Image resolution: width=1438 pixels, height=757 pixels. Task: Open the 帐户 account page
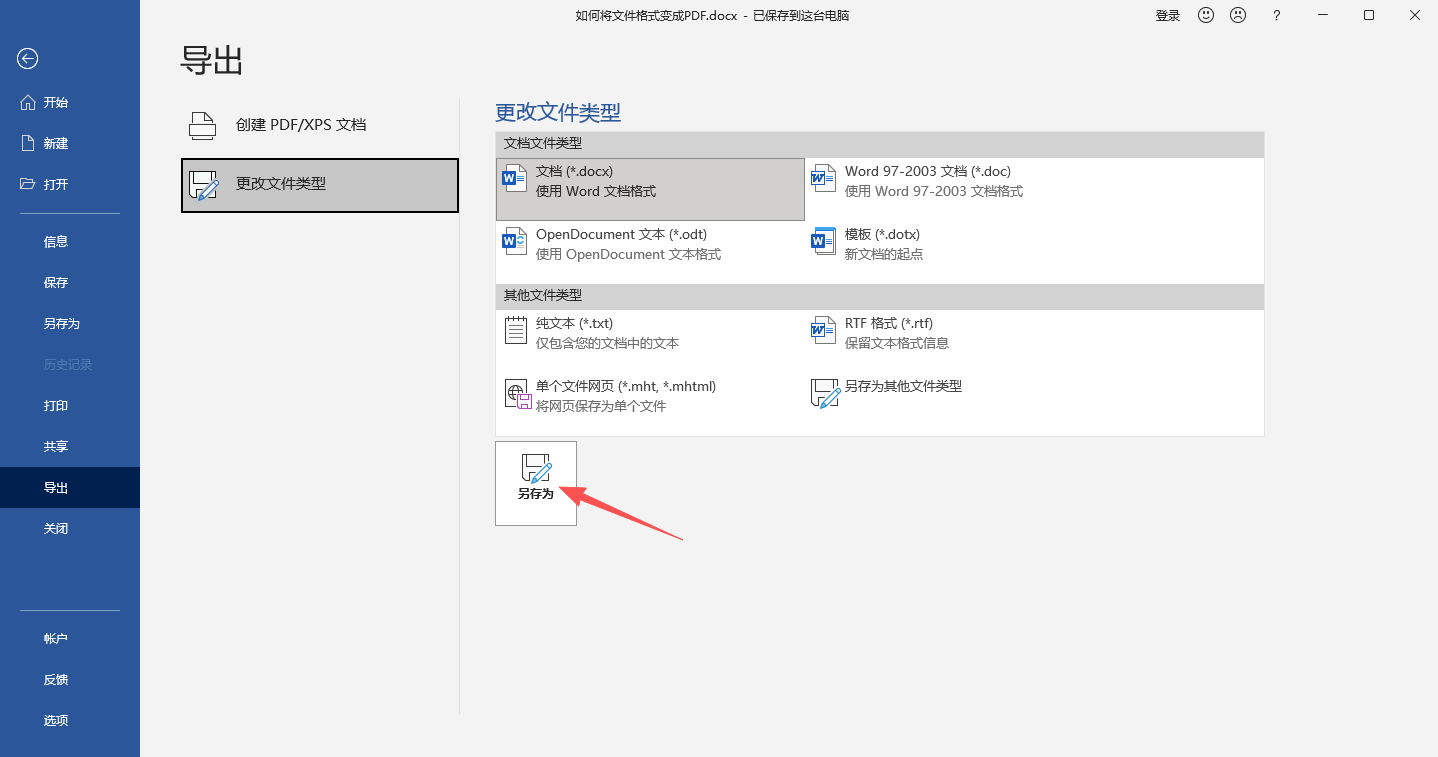(x=70, y=638)
